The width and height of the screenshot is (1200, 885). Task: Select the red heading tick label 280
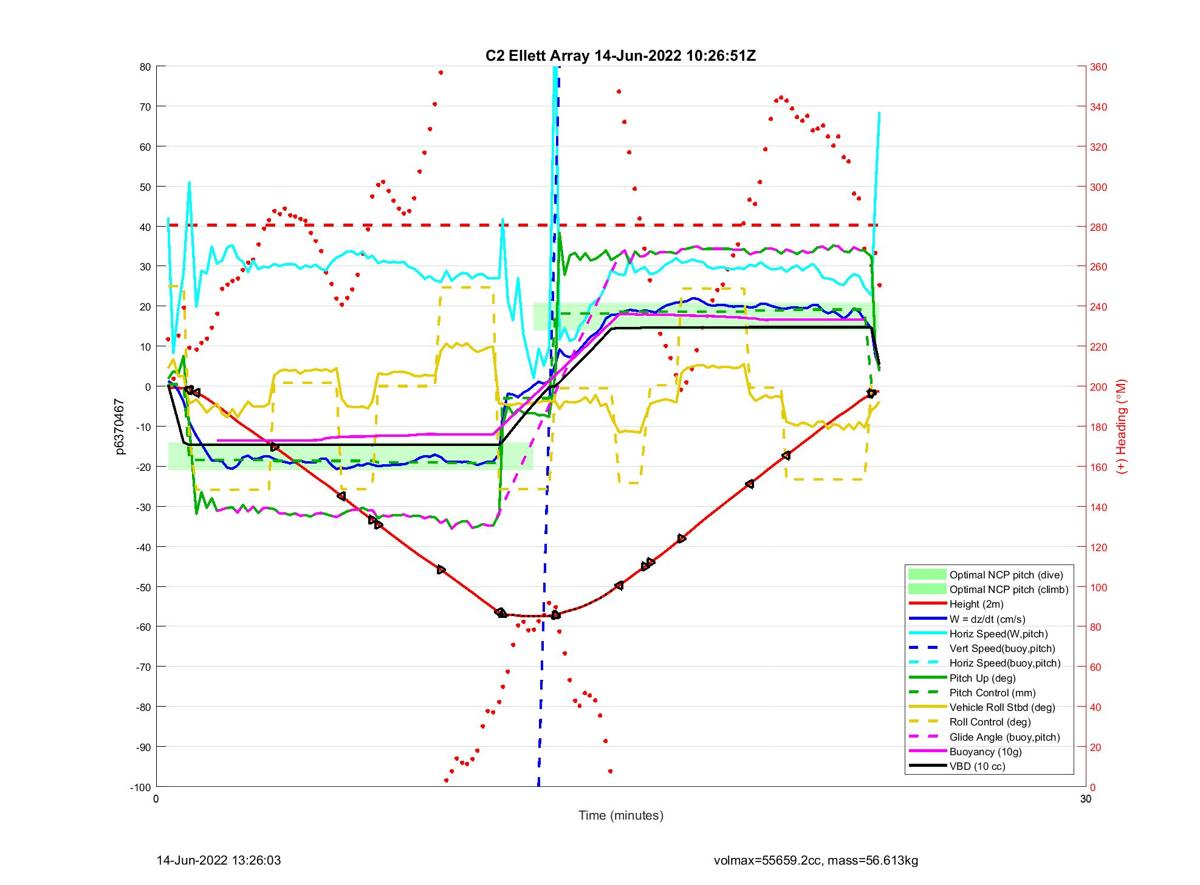1098,227
